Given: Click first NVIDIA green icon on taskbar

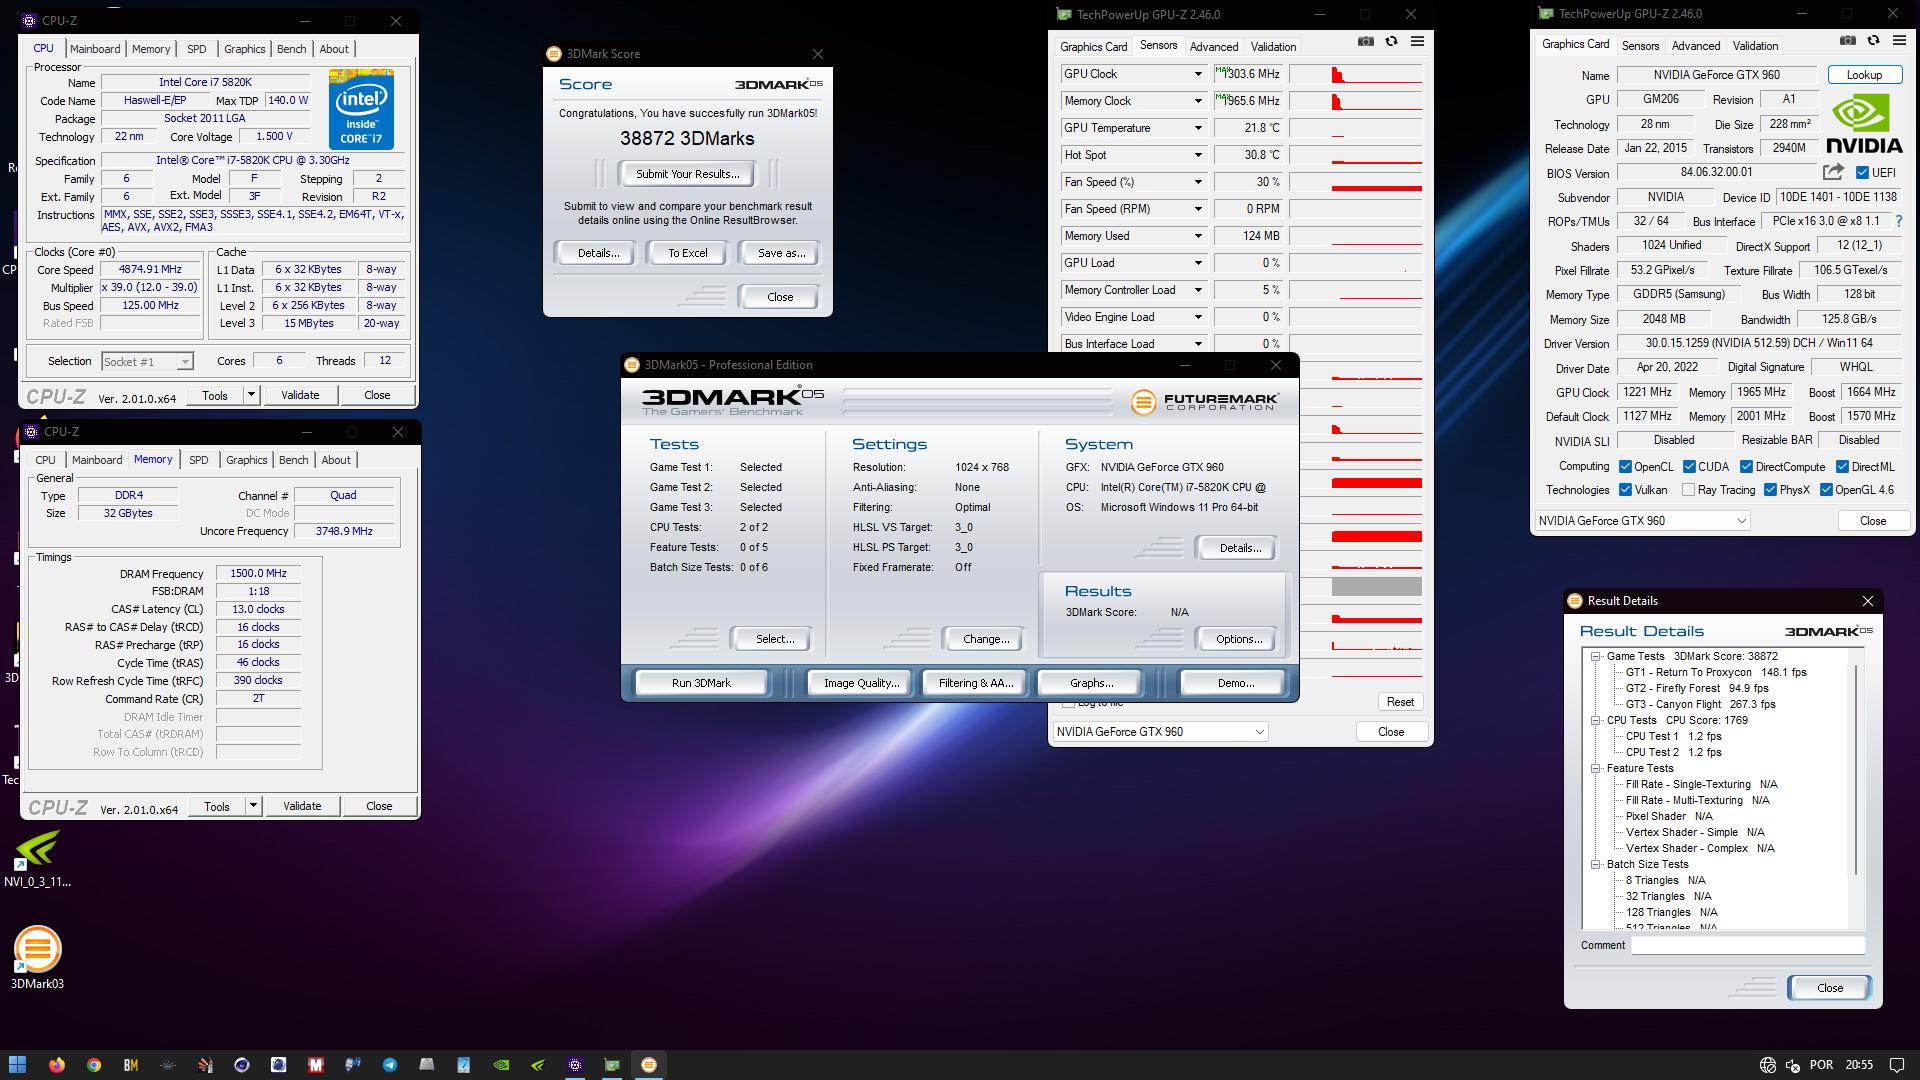Looking at the screenshot, I should point(501,1064).
